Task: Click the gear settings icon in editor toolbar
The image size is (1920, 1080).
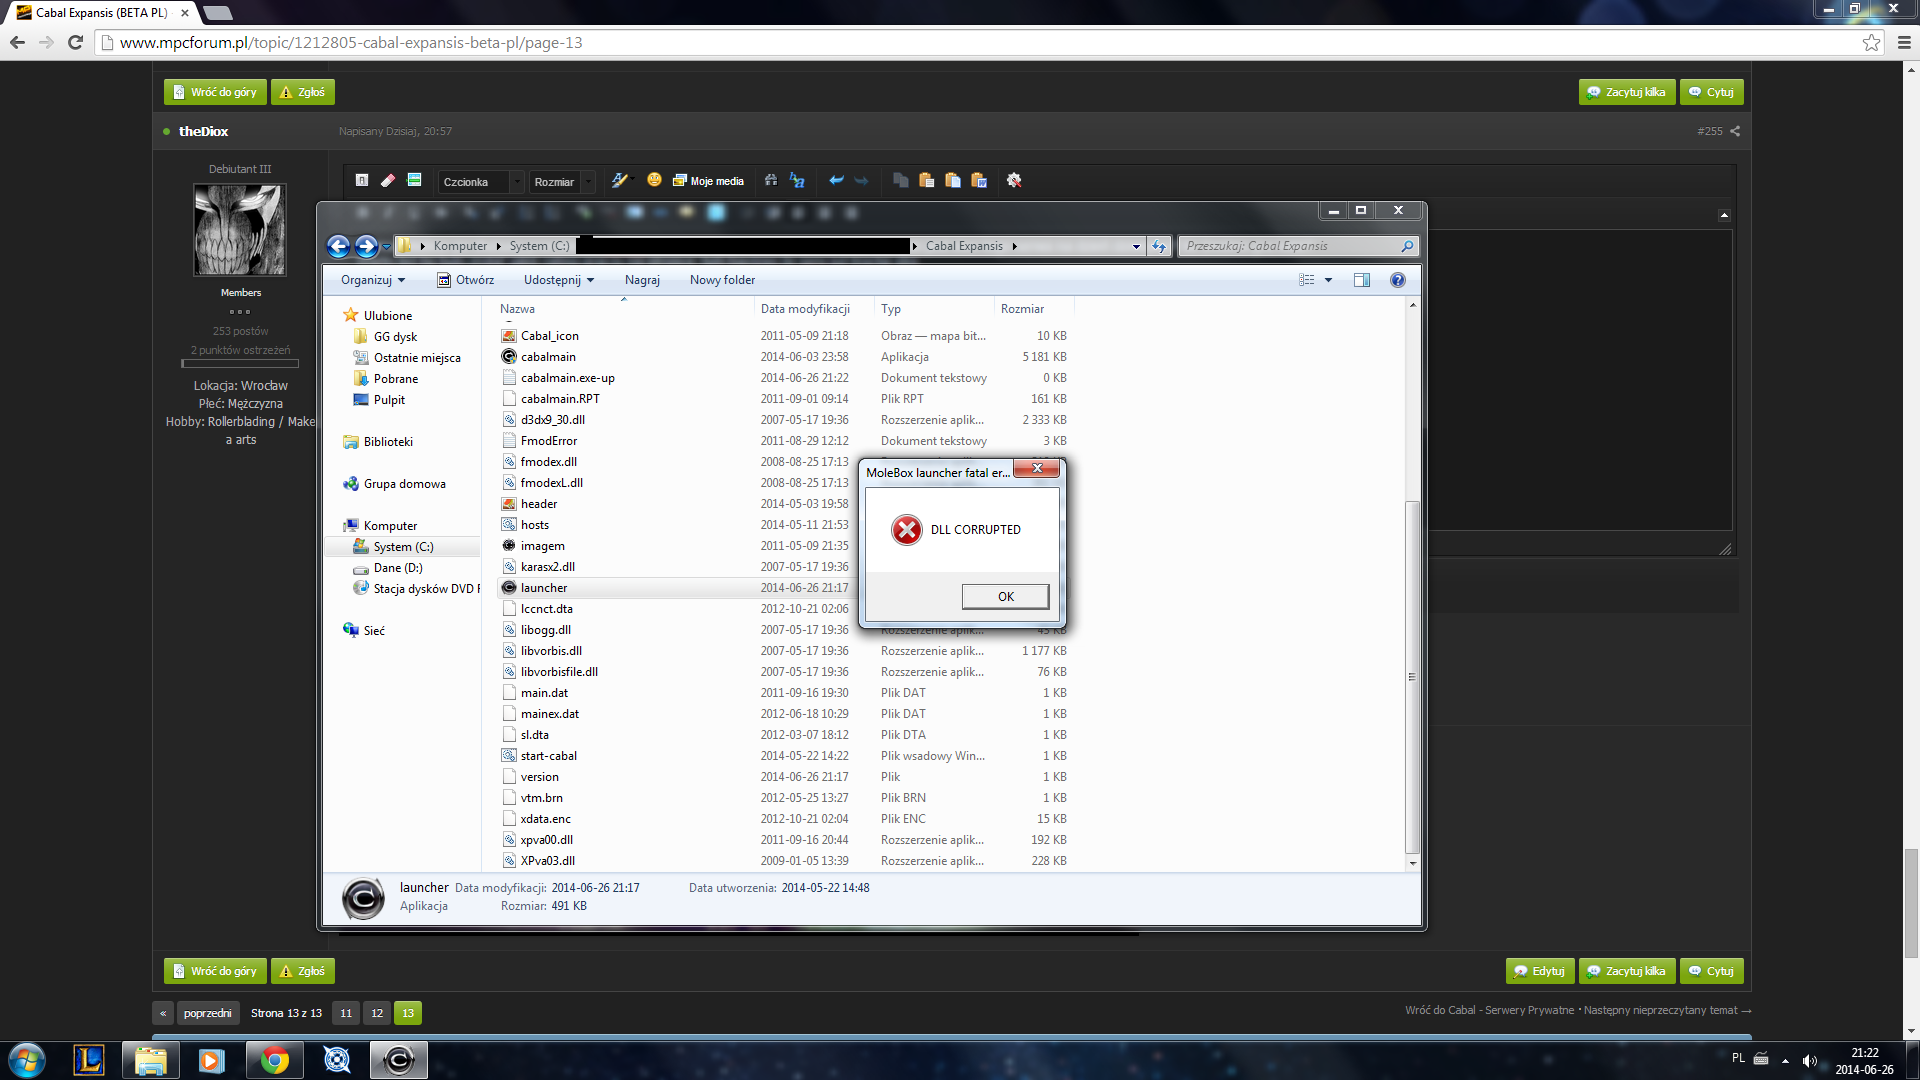Action: 1014,181
